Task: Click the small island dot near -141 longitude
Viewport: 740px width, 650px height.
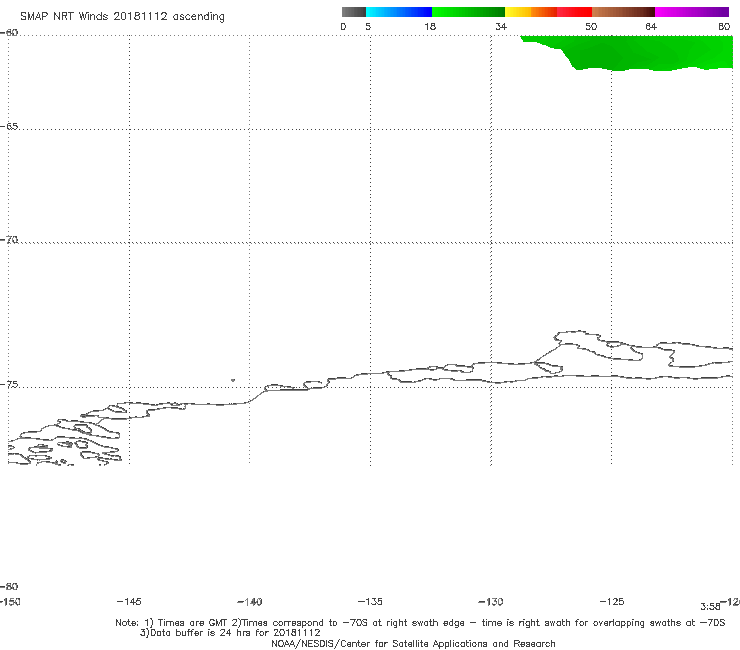Action: pyautogui.click(x=233, y=380)
